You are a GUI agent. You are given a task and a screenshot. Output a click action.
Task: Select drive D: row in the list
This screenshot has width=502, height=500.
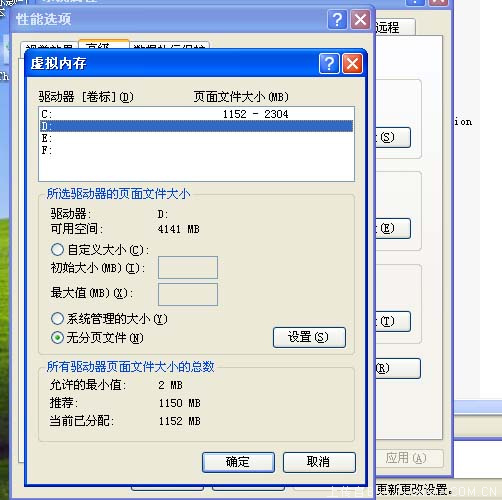(196, 126)
